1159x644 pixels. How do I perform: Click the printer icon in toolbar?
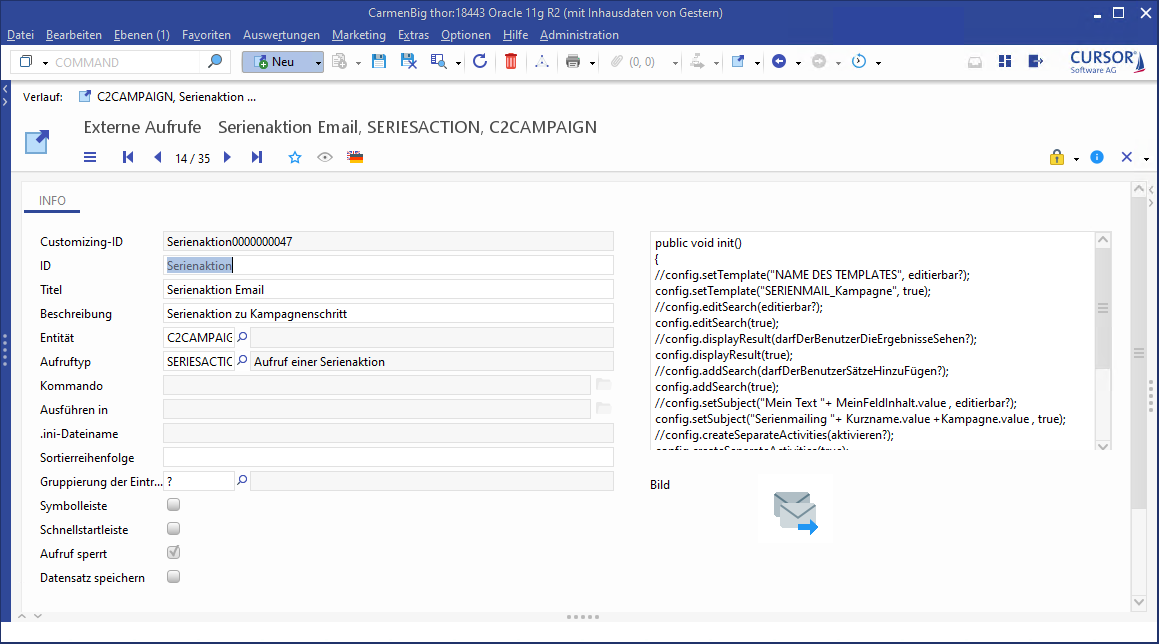pos(573,62)
